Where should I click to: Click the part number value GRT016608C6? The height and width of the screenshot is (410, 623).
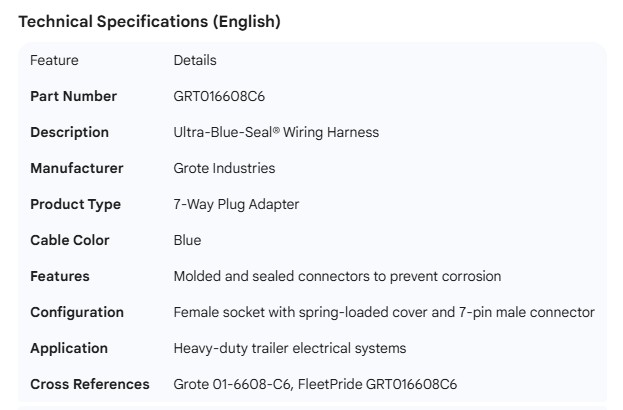tap(219, 96)
